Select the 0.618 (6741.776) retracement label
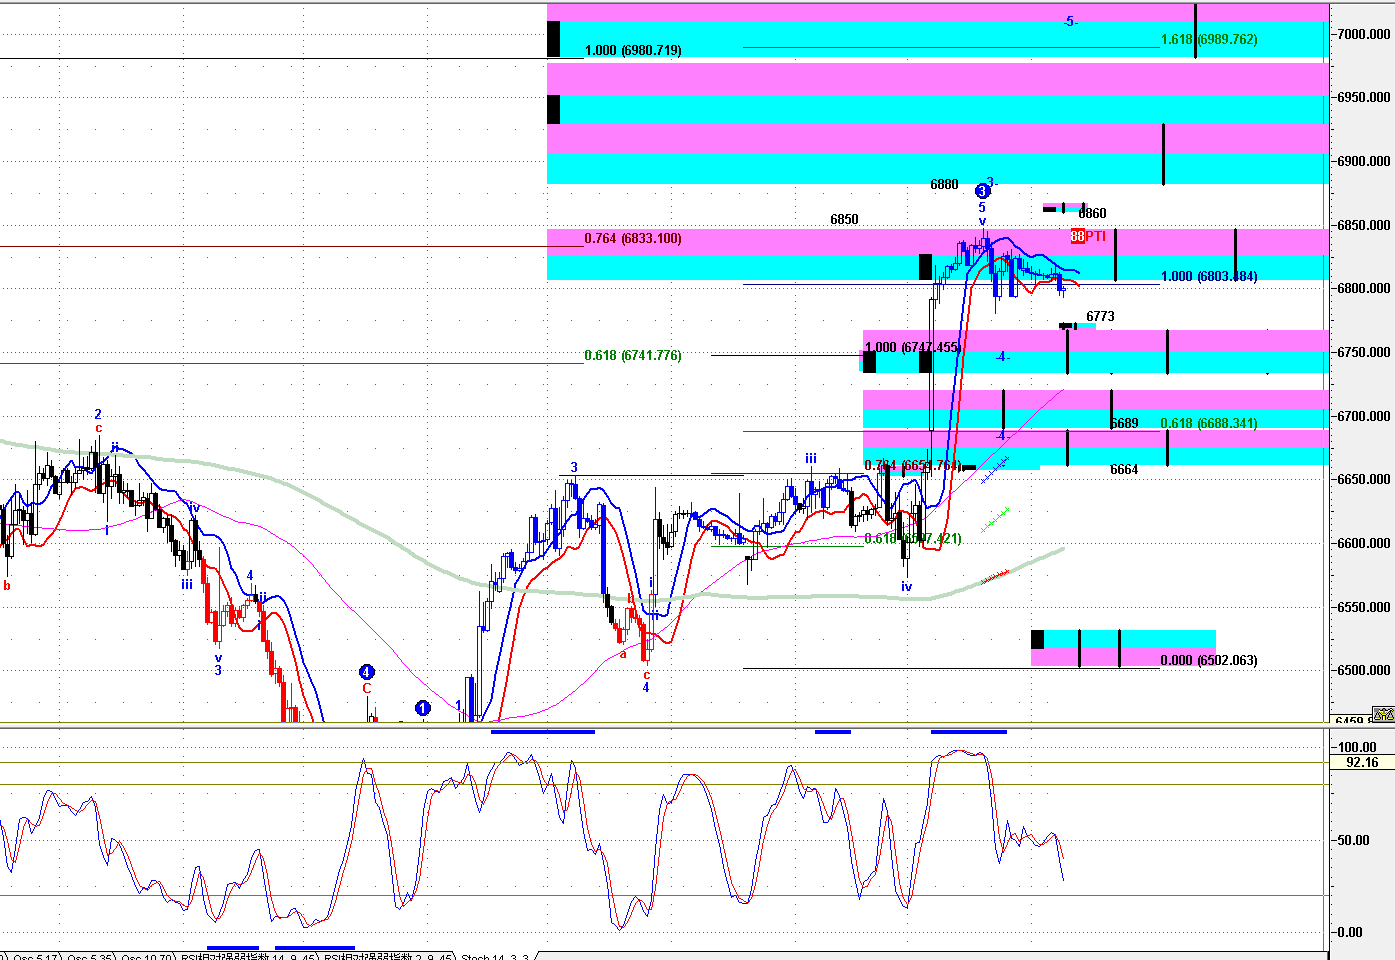Image resolution: width=1395 pixels, height=960 pixels. click(x=633, y=355)
